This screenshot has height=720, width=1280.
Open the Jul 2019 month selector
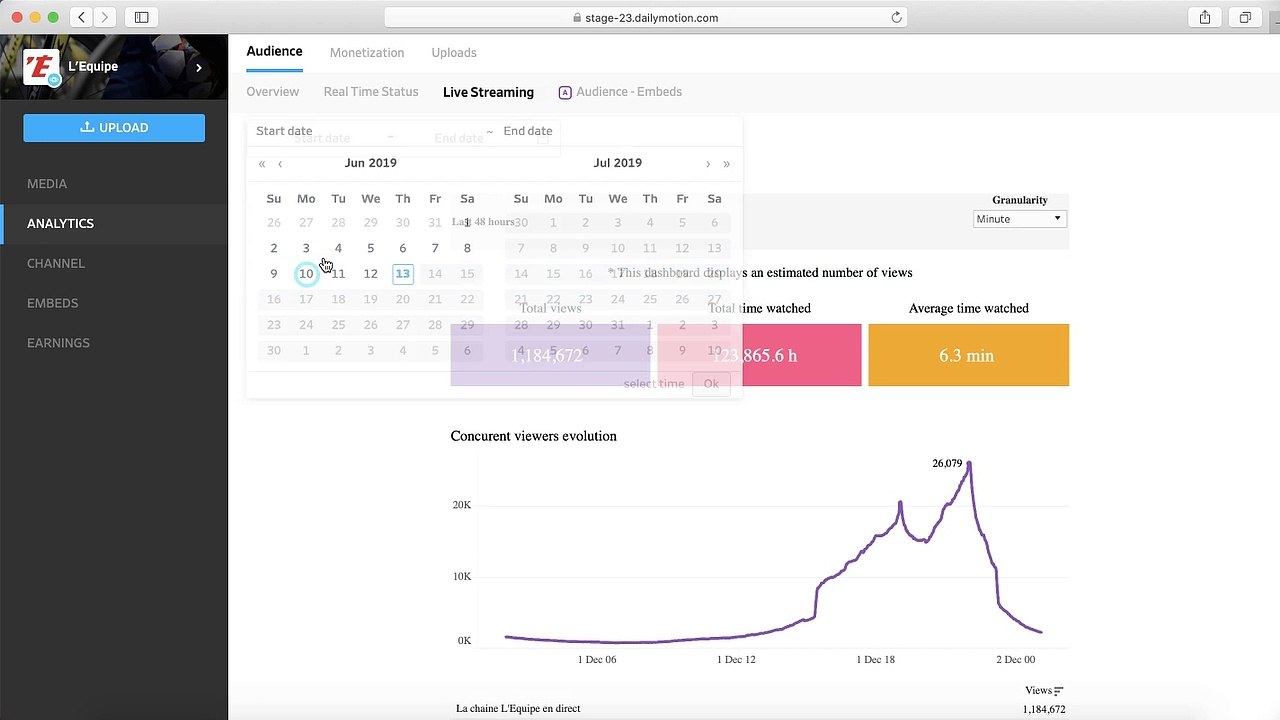click(x=618, y=163)
